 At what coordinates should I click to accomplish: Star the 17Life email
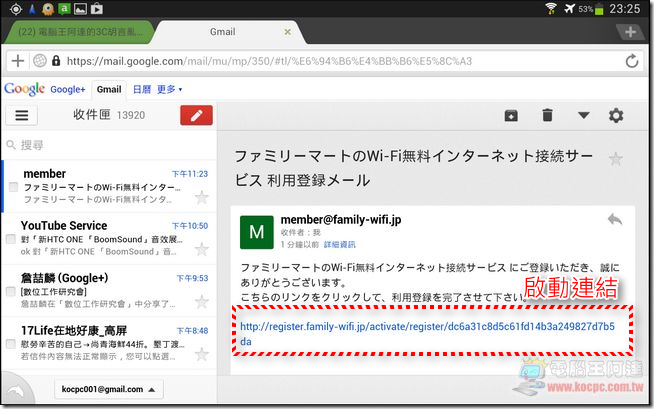point(201,354)
